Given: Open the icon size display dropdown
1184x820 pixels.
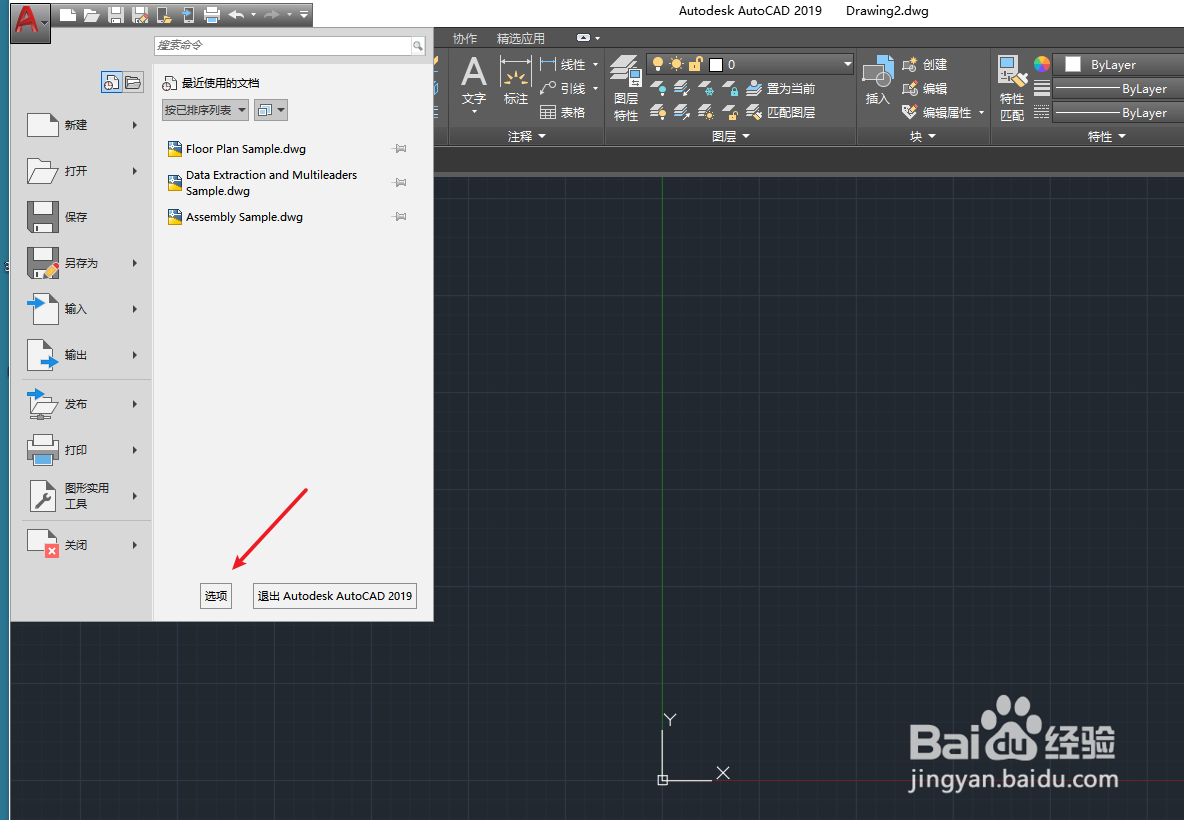Looking at the screenshot, I should point(271,110).
